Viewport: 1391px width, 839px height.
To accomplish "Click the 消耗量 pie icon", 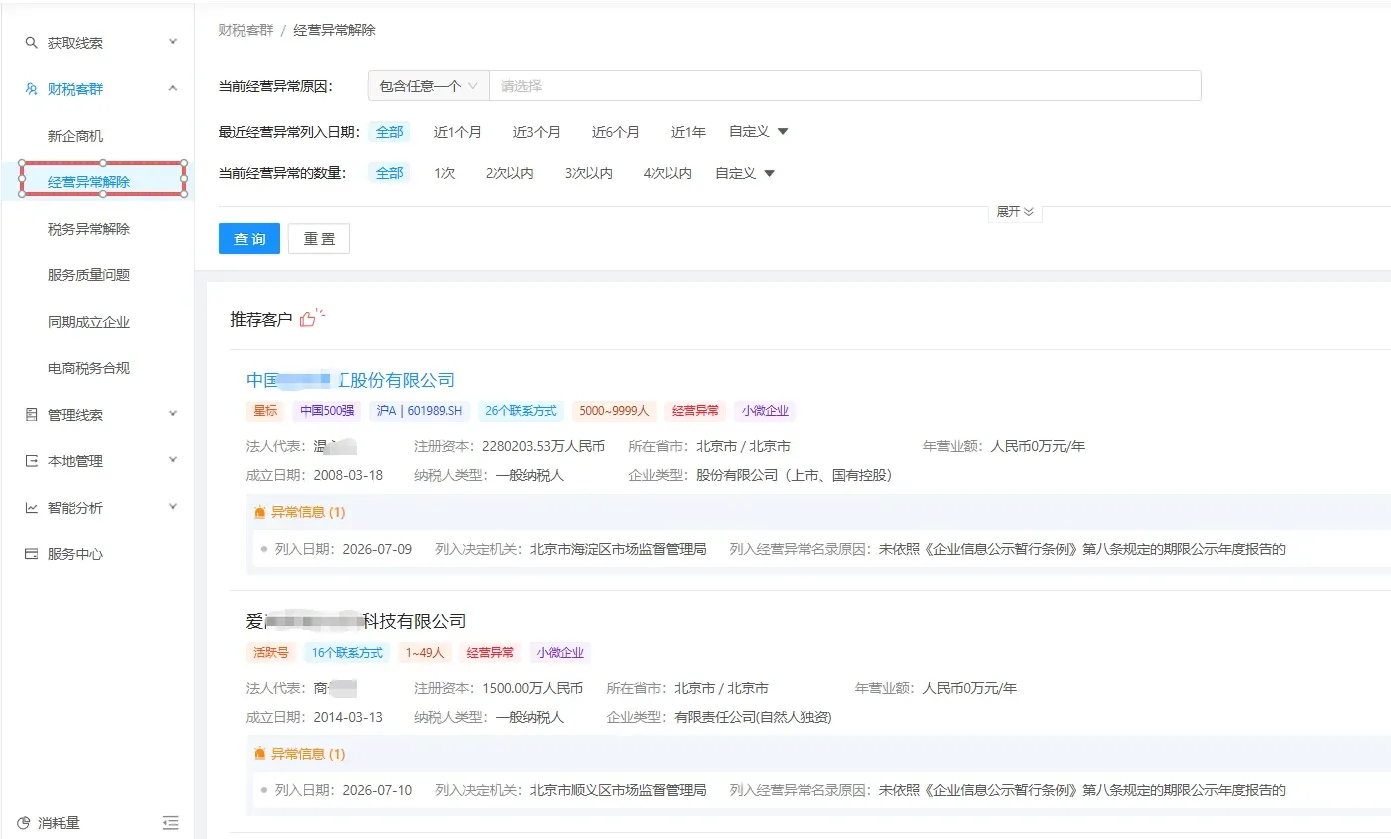I will (x=24, y=823).
